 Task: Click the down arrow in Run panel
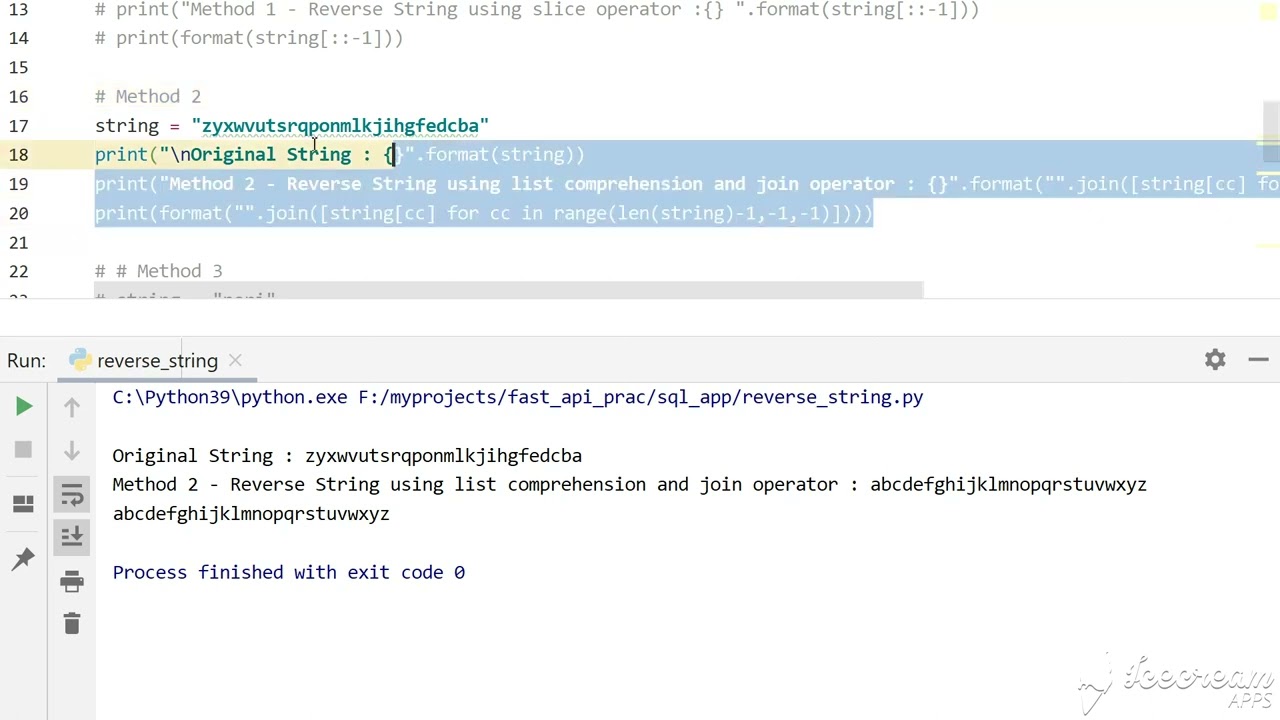pos(72,450)
